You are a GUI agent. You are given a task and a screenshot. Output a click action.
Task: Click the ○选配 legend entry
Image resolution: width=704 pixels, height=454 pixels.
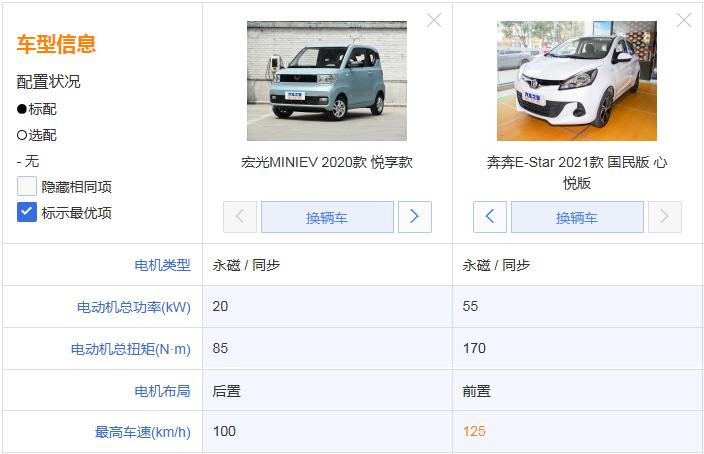(x=36, y=135)
